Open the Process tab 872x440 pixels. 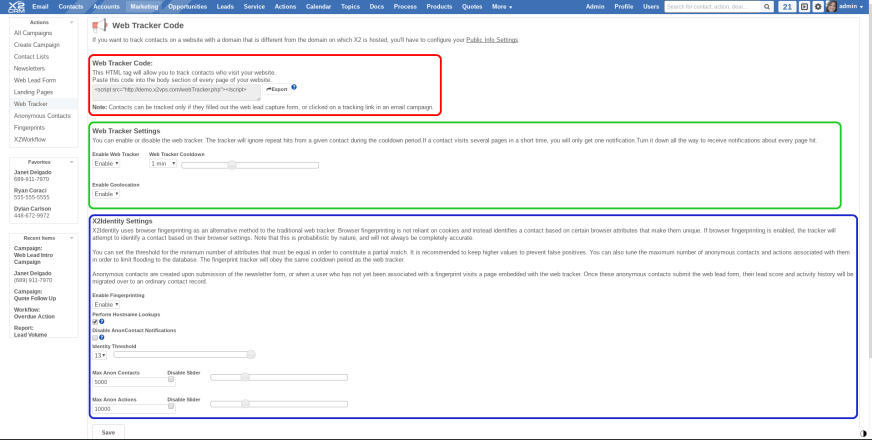(x=405, y=7)
